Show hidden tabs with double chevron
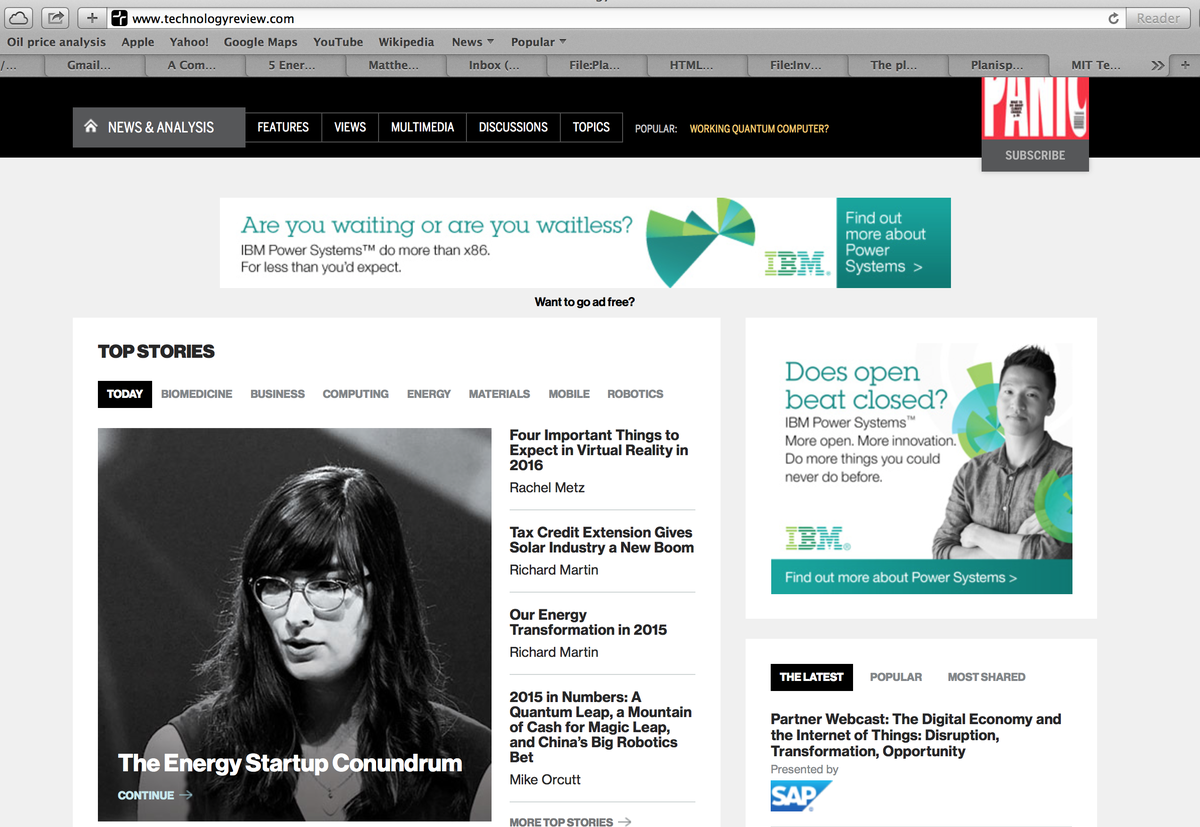Viewport: 1200px width, 827px height. [x=1158, y=65]
